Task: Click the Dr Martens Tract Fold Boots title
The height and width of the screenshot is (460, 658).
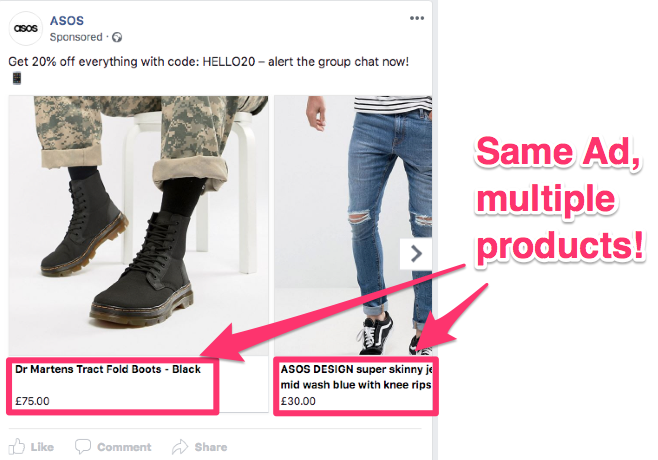Action: [x=108, y=369]
